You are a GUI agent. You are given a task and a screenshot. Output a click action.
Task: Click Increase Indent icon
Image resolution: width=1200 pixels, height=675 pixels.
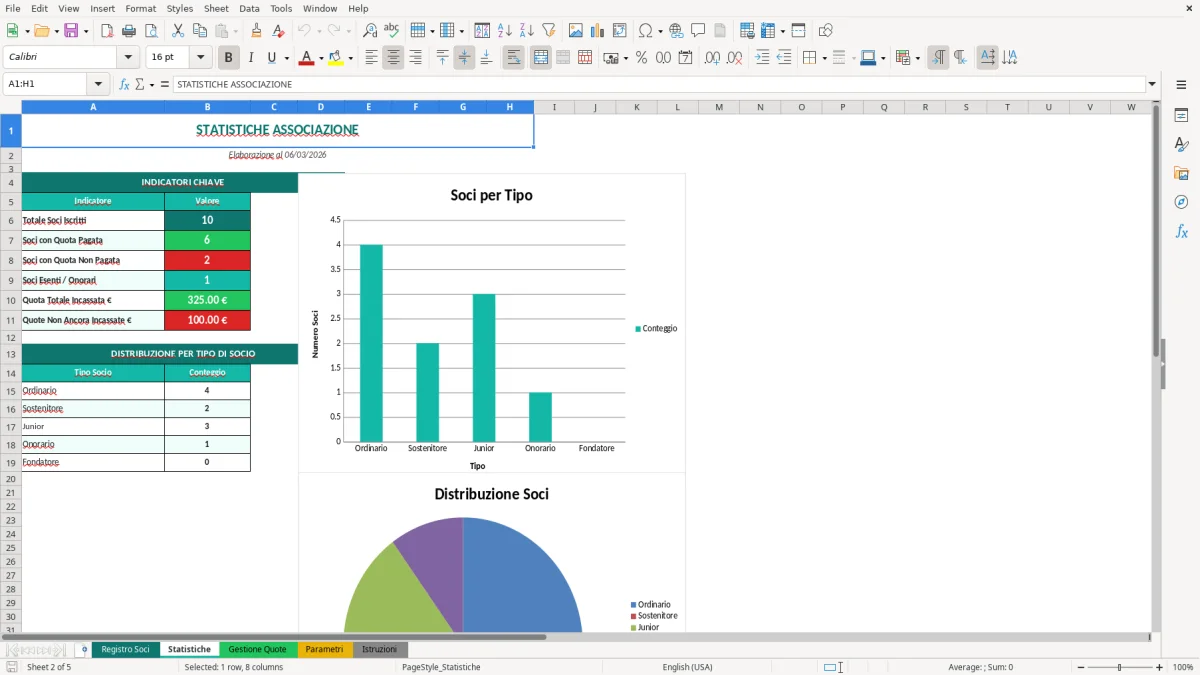pyautogui.click(x=762, y=58)
